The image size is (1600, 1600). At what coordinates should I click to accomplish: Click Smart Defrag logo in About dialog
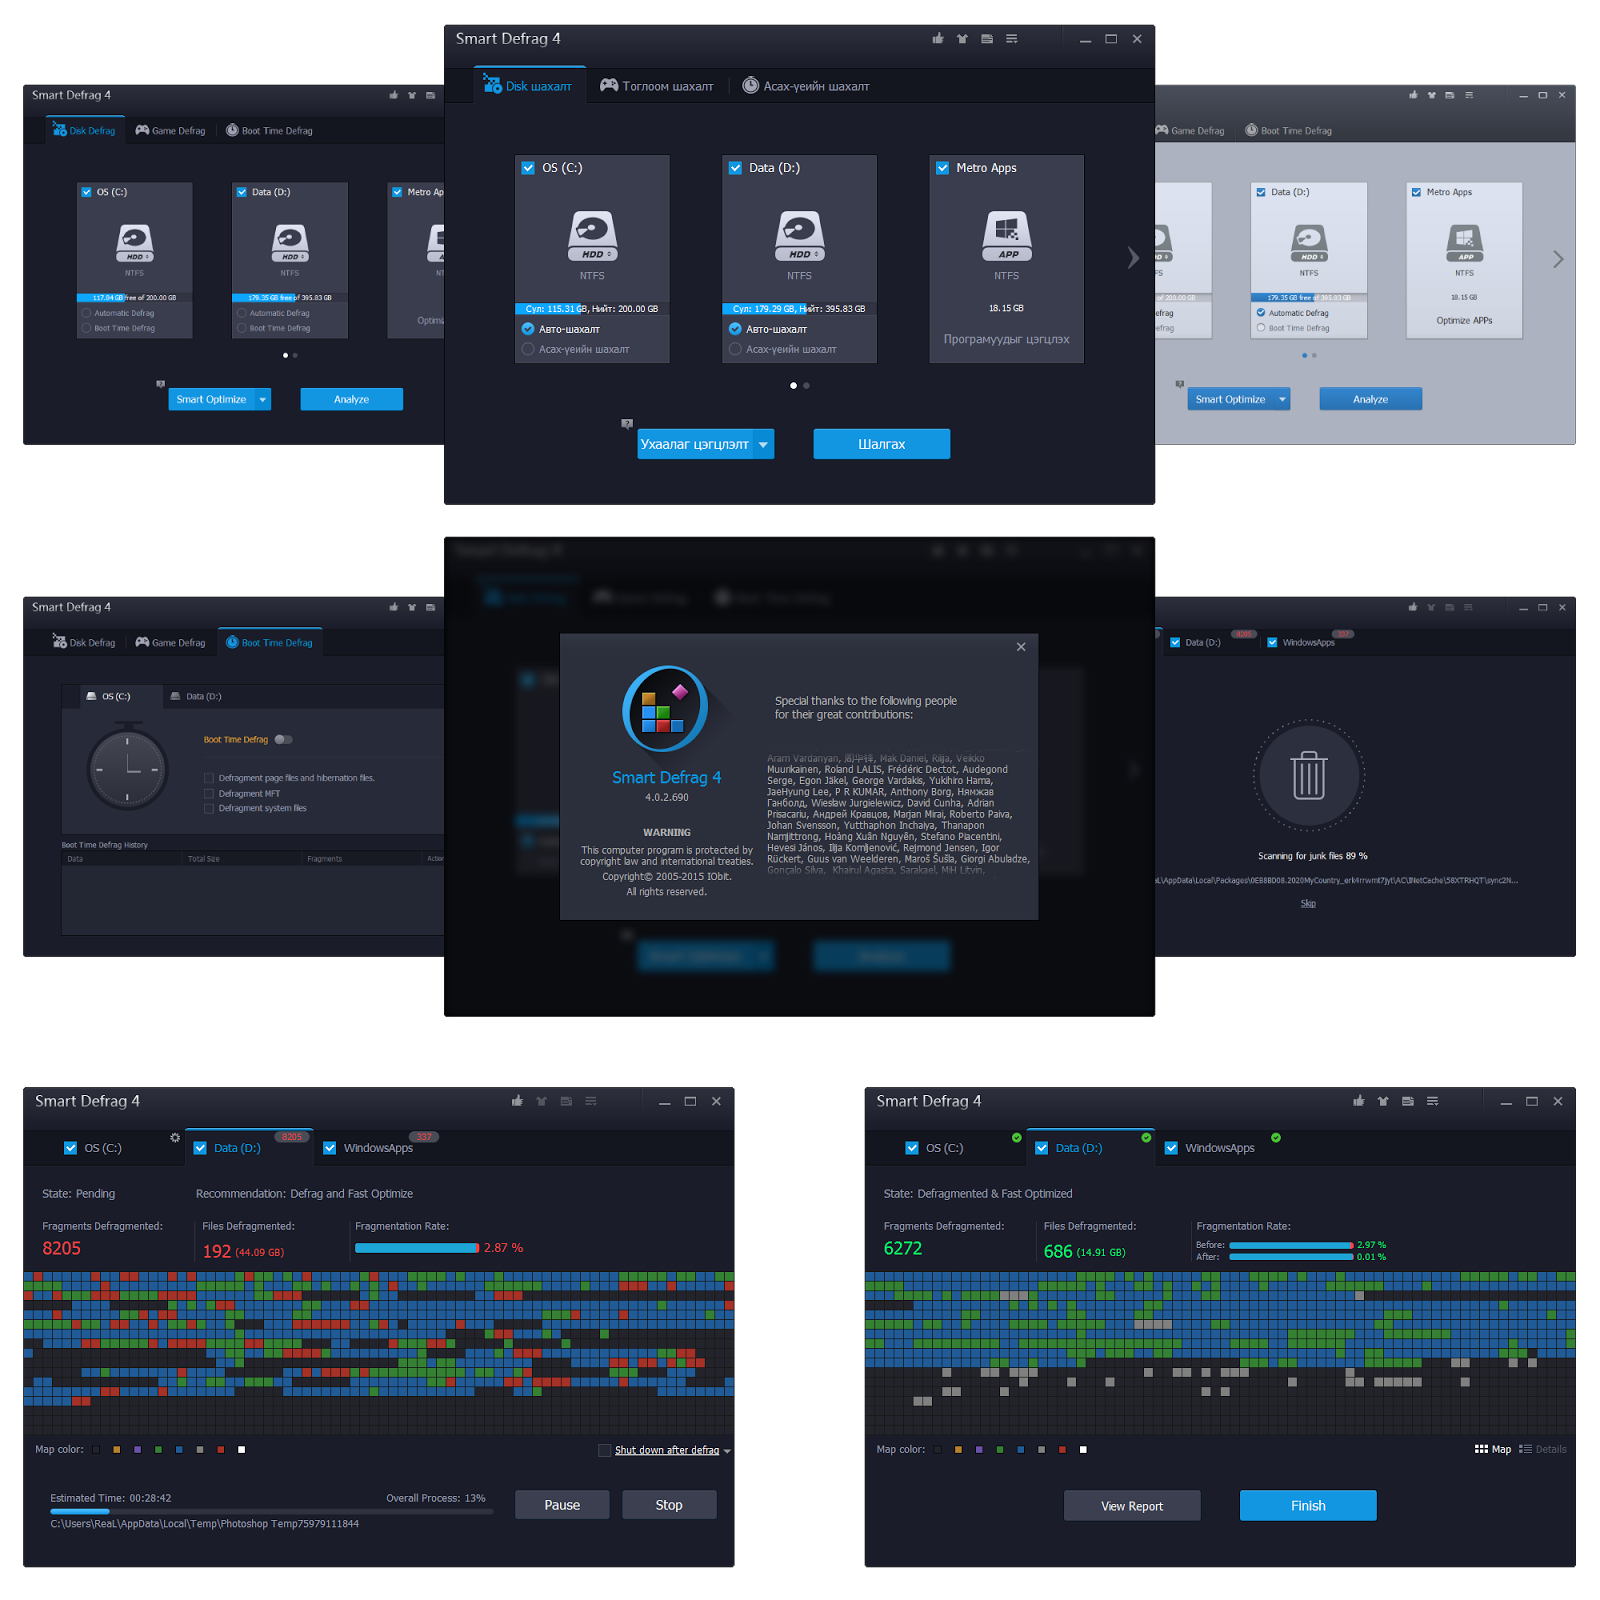[665, 709]
